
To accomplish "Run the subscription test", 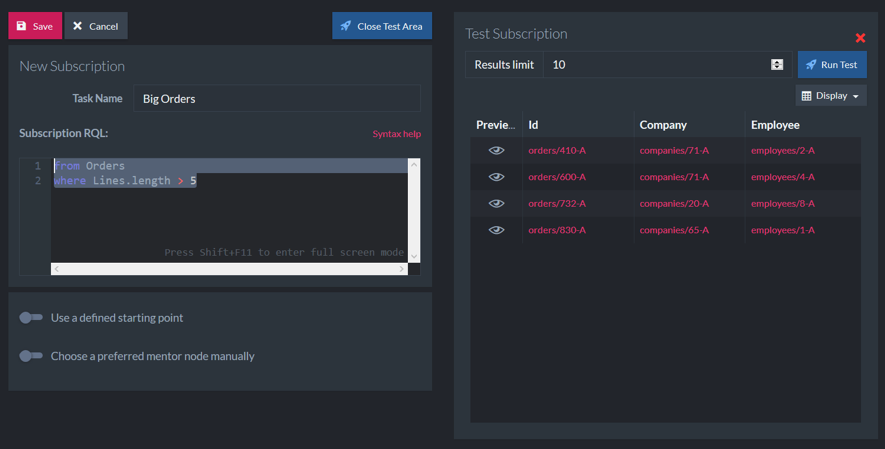I will point(832,65).
